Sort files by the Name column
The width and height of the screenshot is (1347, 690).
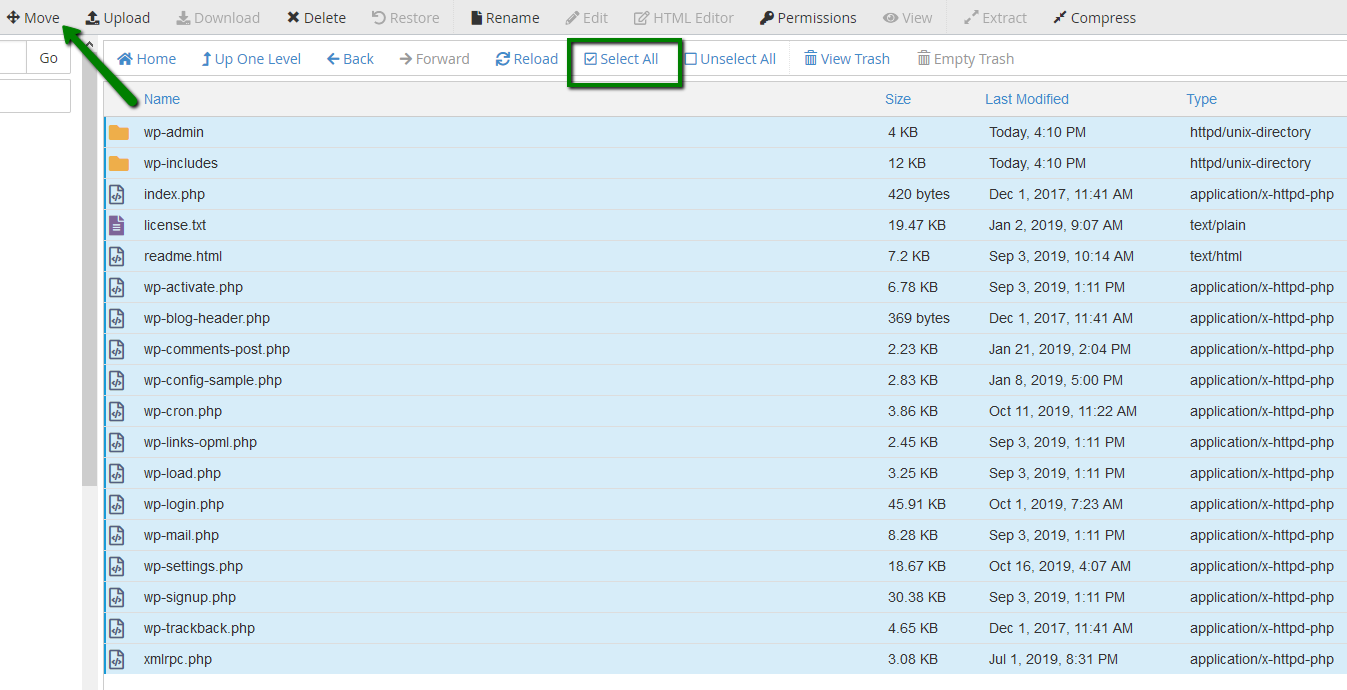pyautogui.click(x=162, y=99)
